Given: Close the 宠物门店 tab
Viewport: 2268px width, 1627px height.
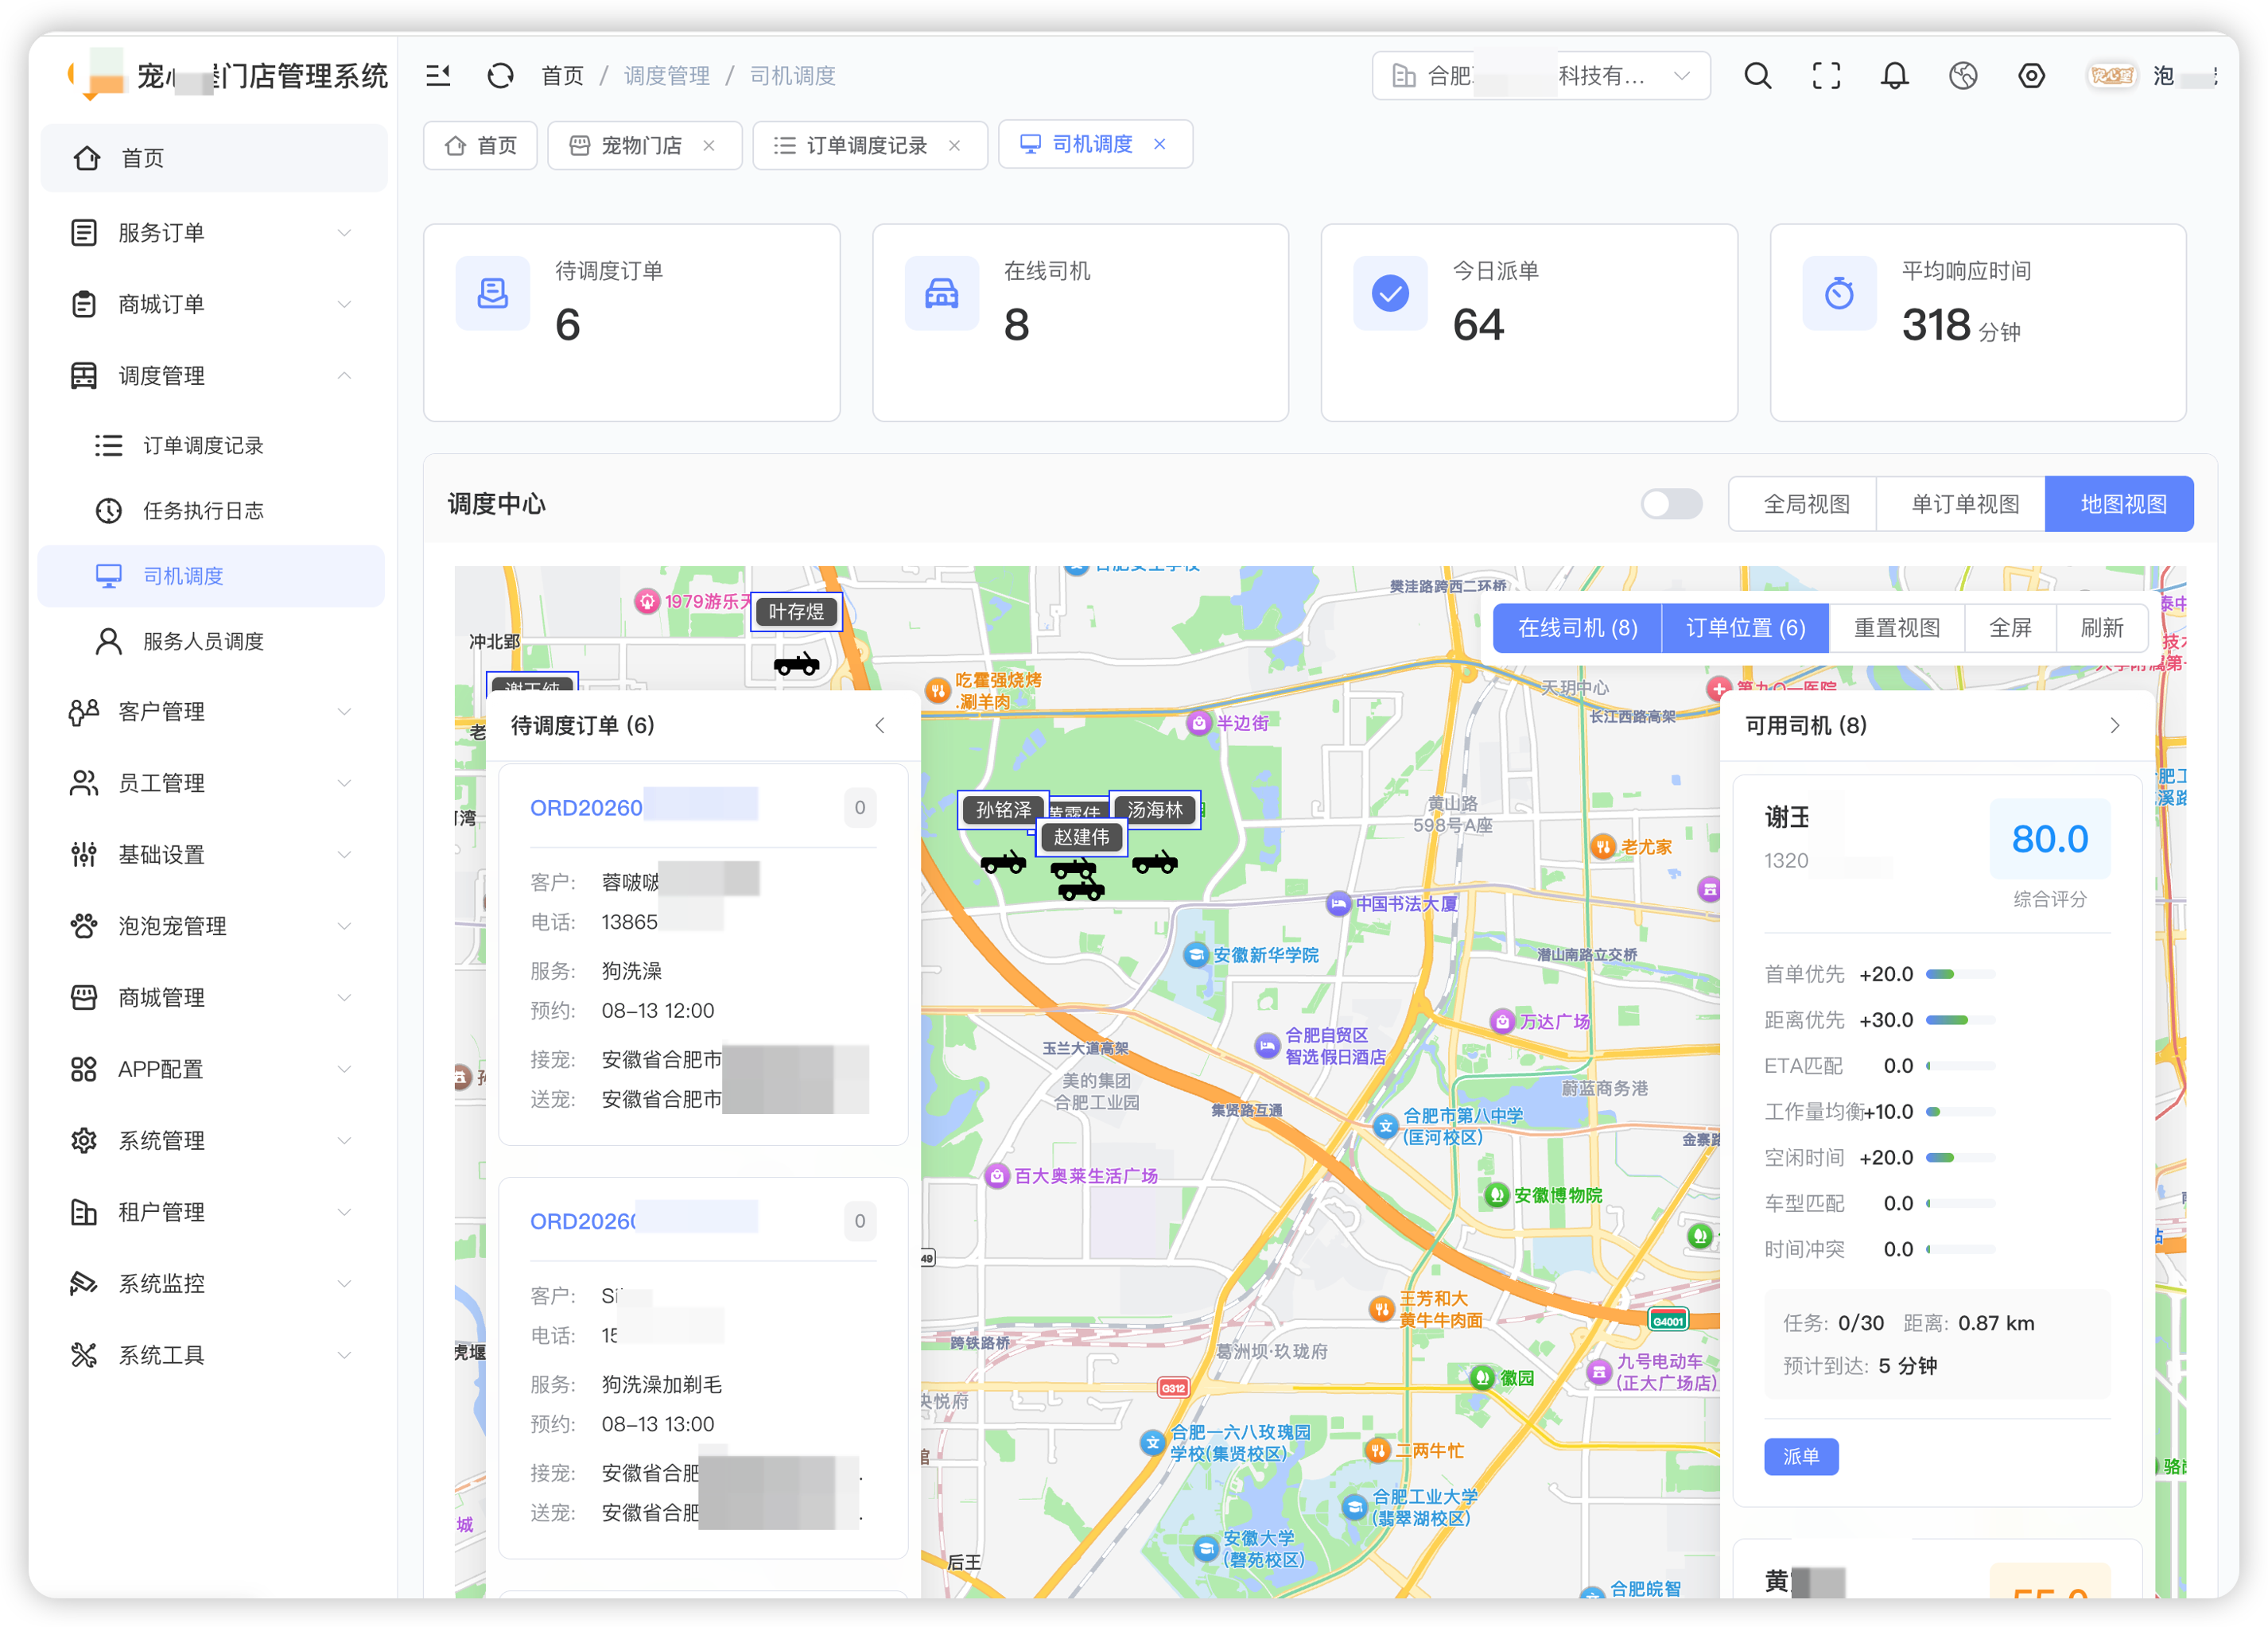Looking at the screenshot, I should [x=709, y=145].
